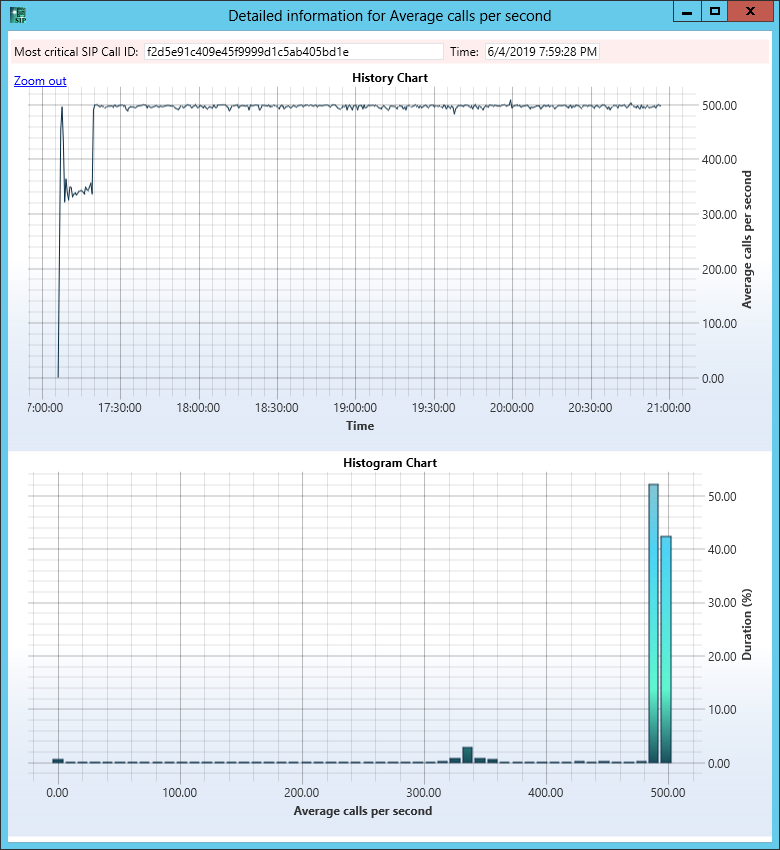Click the 18:00:00 time axis label

[198, 408]
